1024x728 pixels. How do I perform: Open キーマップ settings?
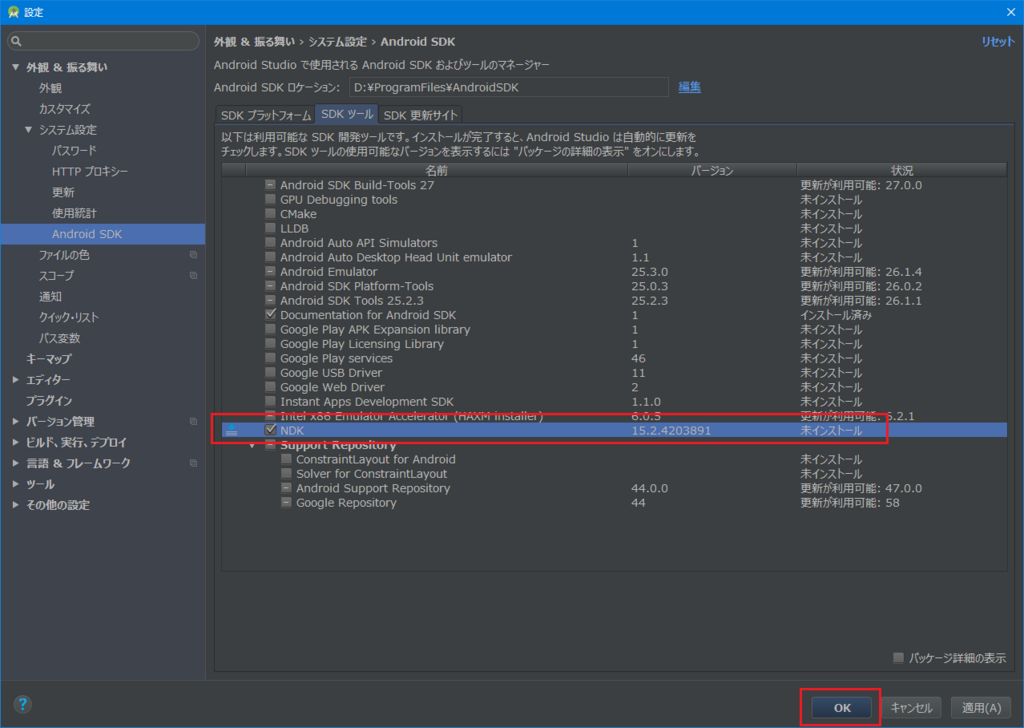[x=49, y=358]
